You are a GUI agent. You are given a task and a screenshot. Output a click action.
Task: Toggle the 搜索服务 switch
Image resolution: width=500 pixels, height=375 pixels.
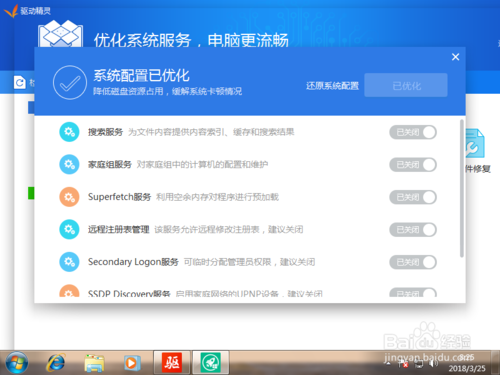click(x=413, y=132)
